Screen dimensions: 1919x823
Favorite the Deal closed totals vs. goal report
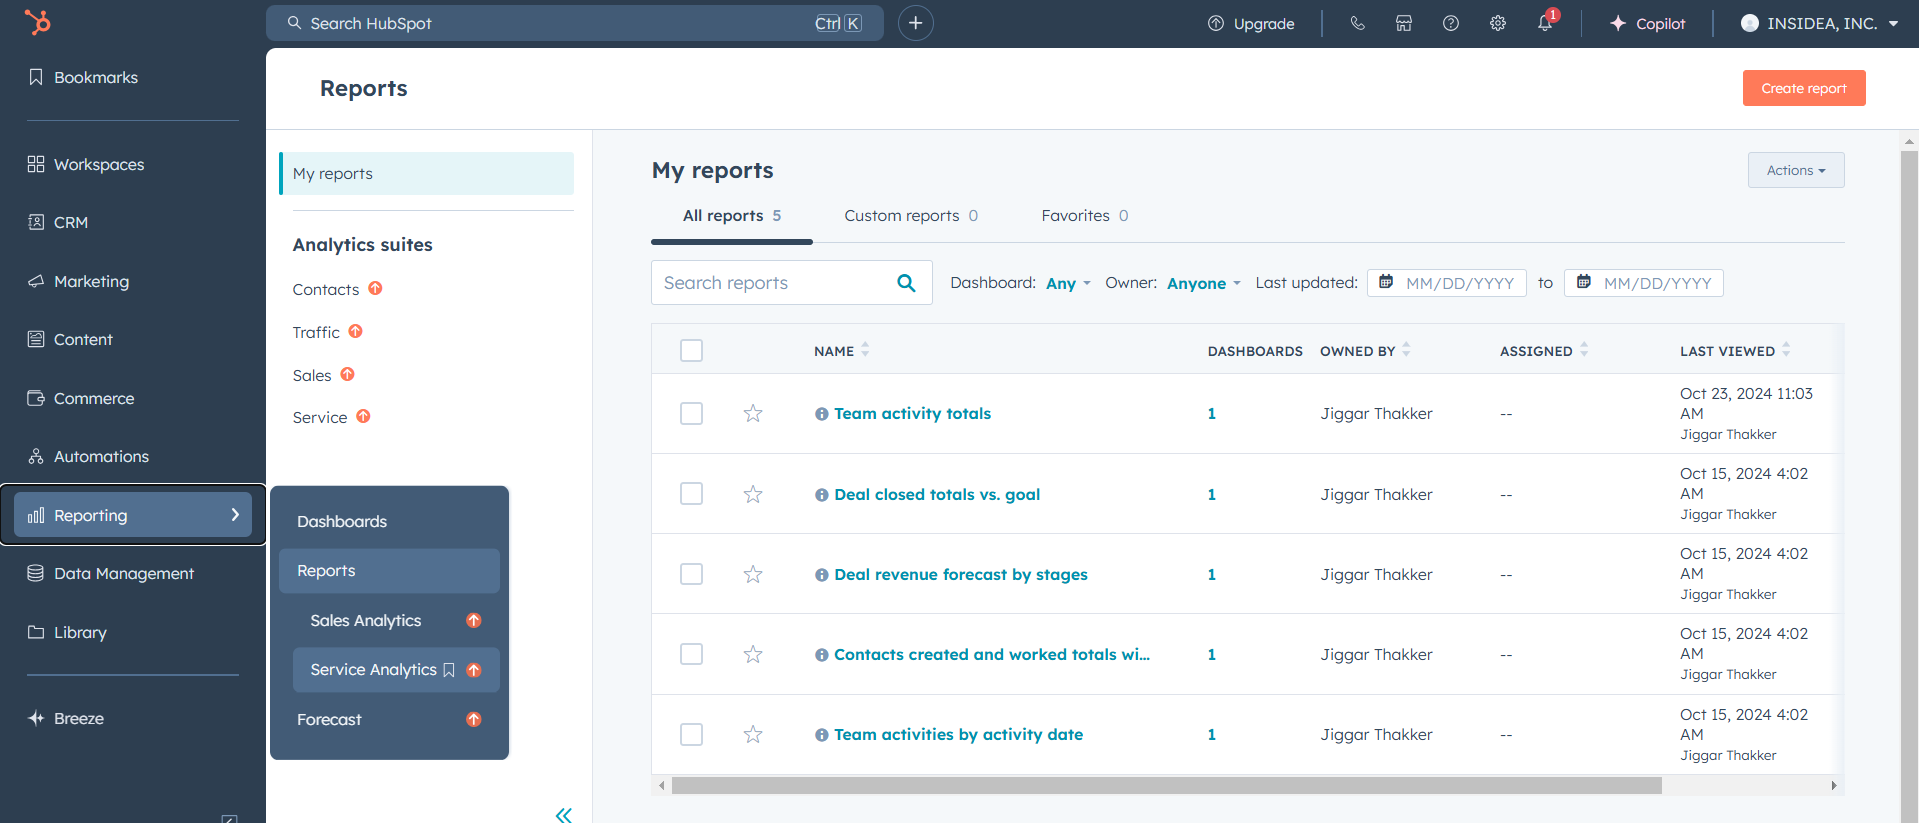(x=753, y=494)
